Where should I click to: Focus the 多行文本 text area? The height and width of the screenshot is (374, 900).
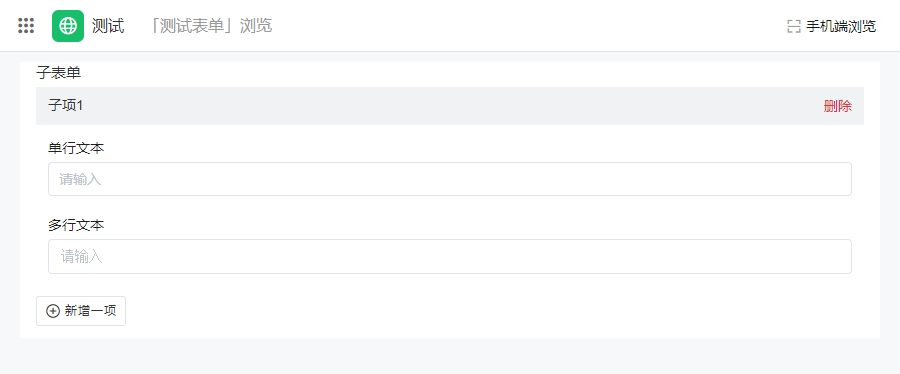[449, 256]
